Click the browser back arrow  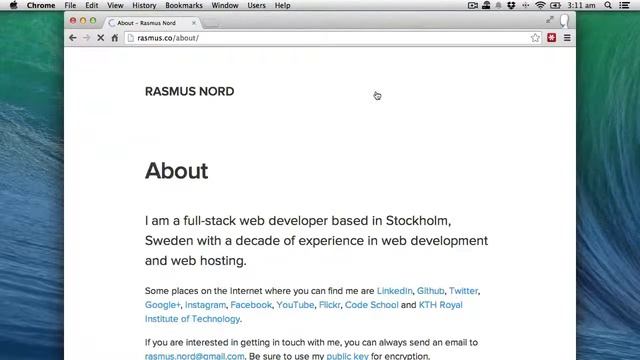pos(73,38)
